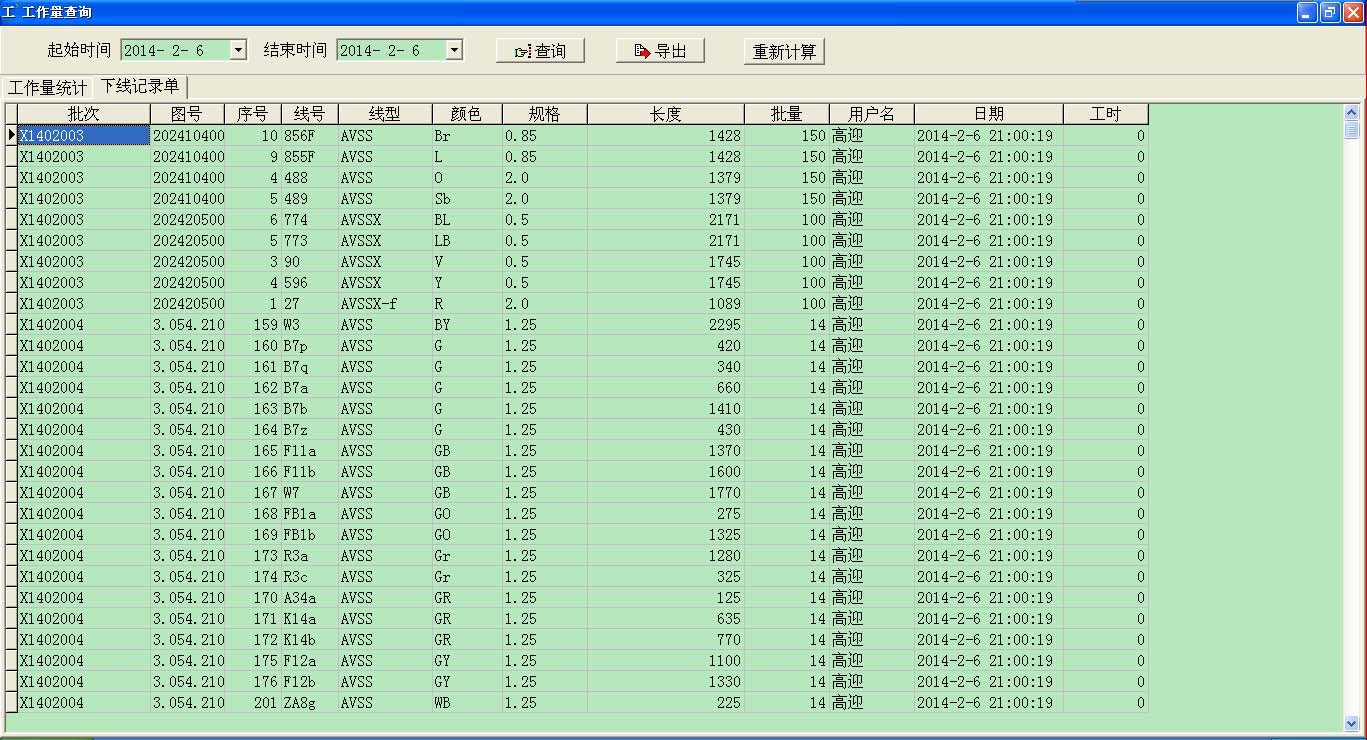The height and width of the screenshot is (740, 1367).
Task: Click wire number cell ZA8g
Action: [x=310, y=702]
